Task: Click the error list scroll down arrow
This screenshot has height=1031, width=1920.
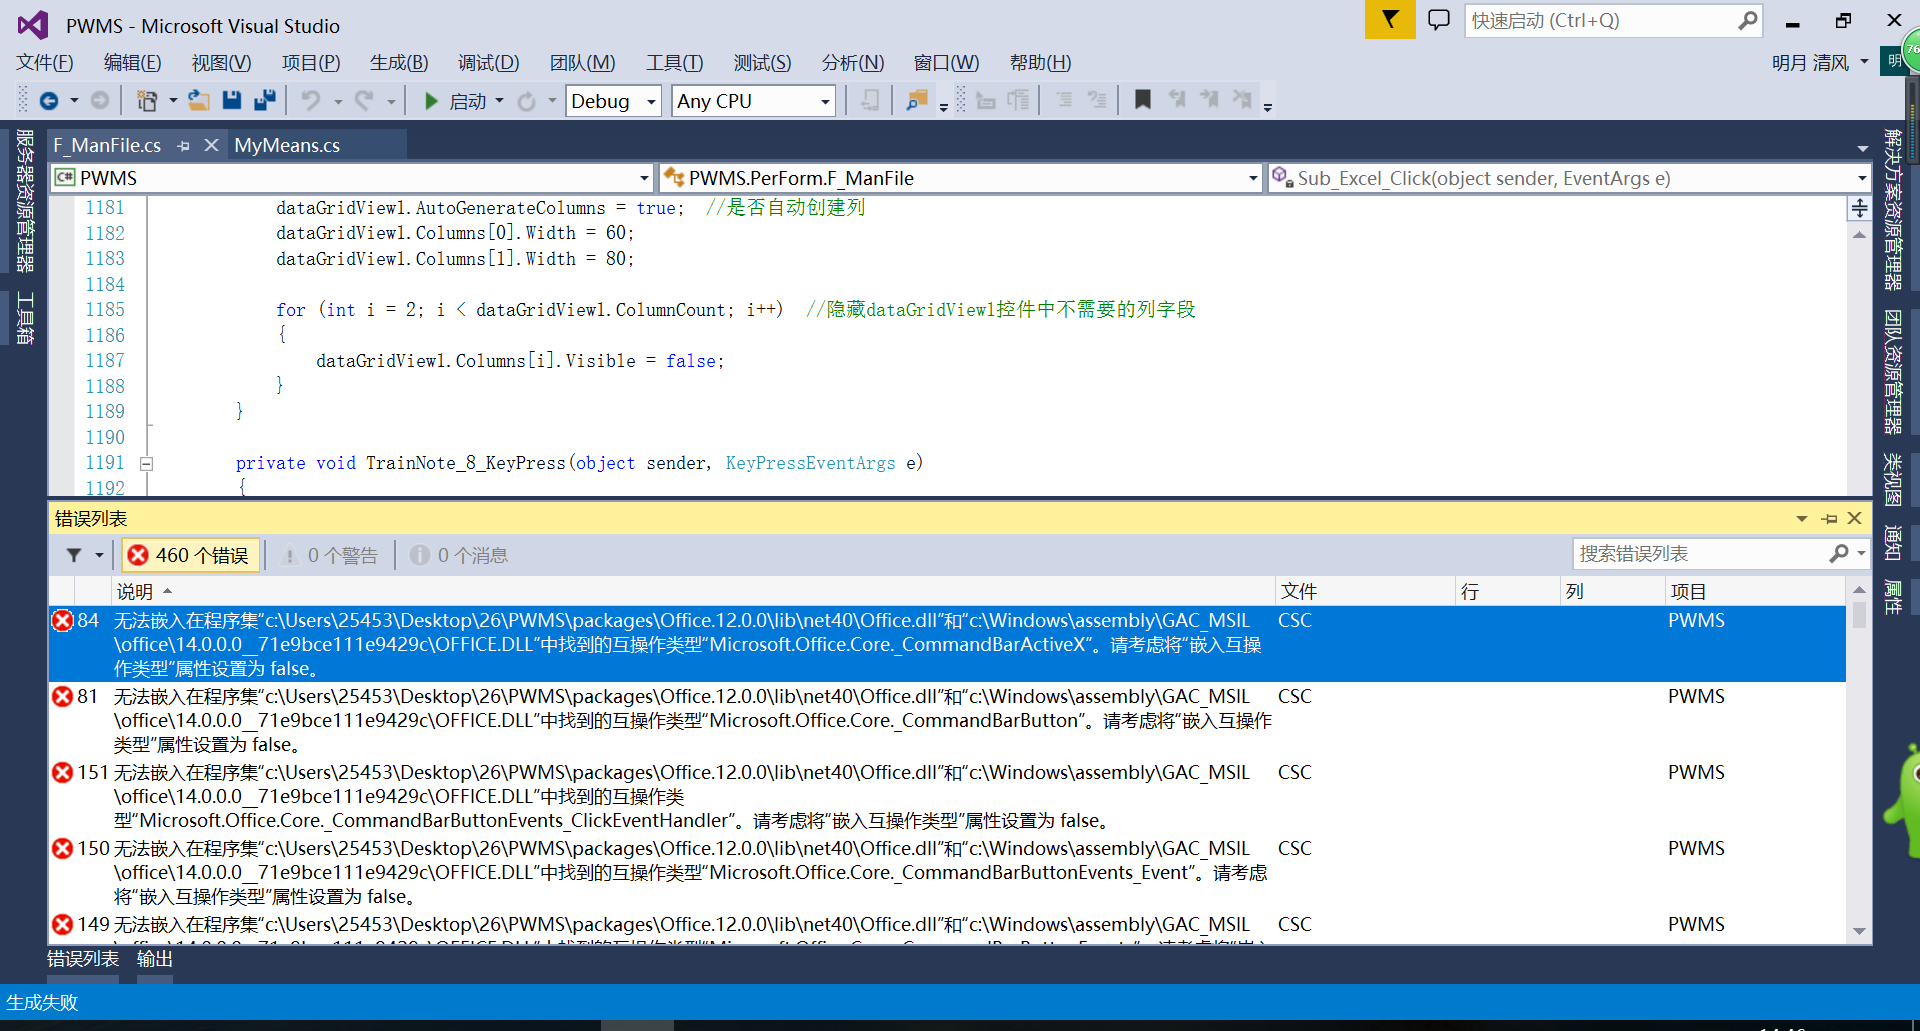Action: (x=1859, y=931)
